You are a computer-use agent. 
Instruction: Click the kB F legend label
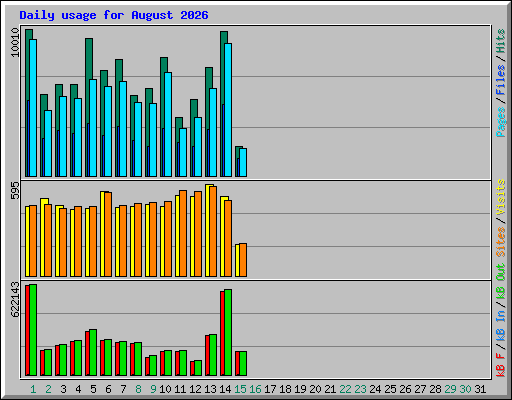point(501,364)
